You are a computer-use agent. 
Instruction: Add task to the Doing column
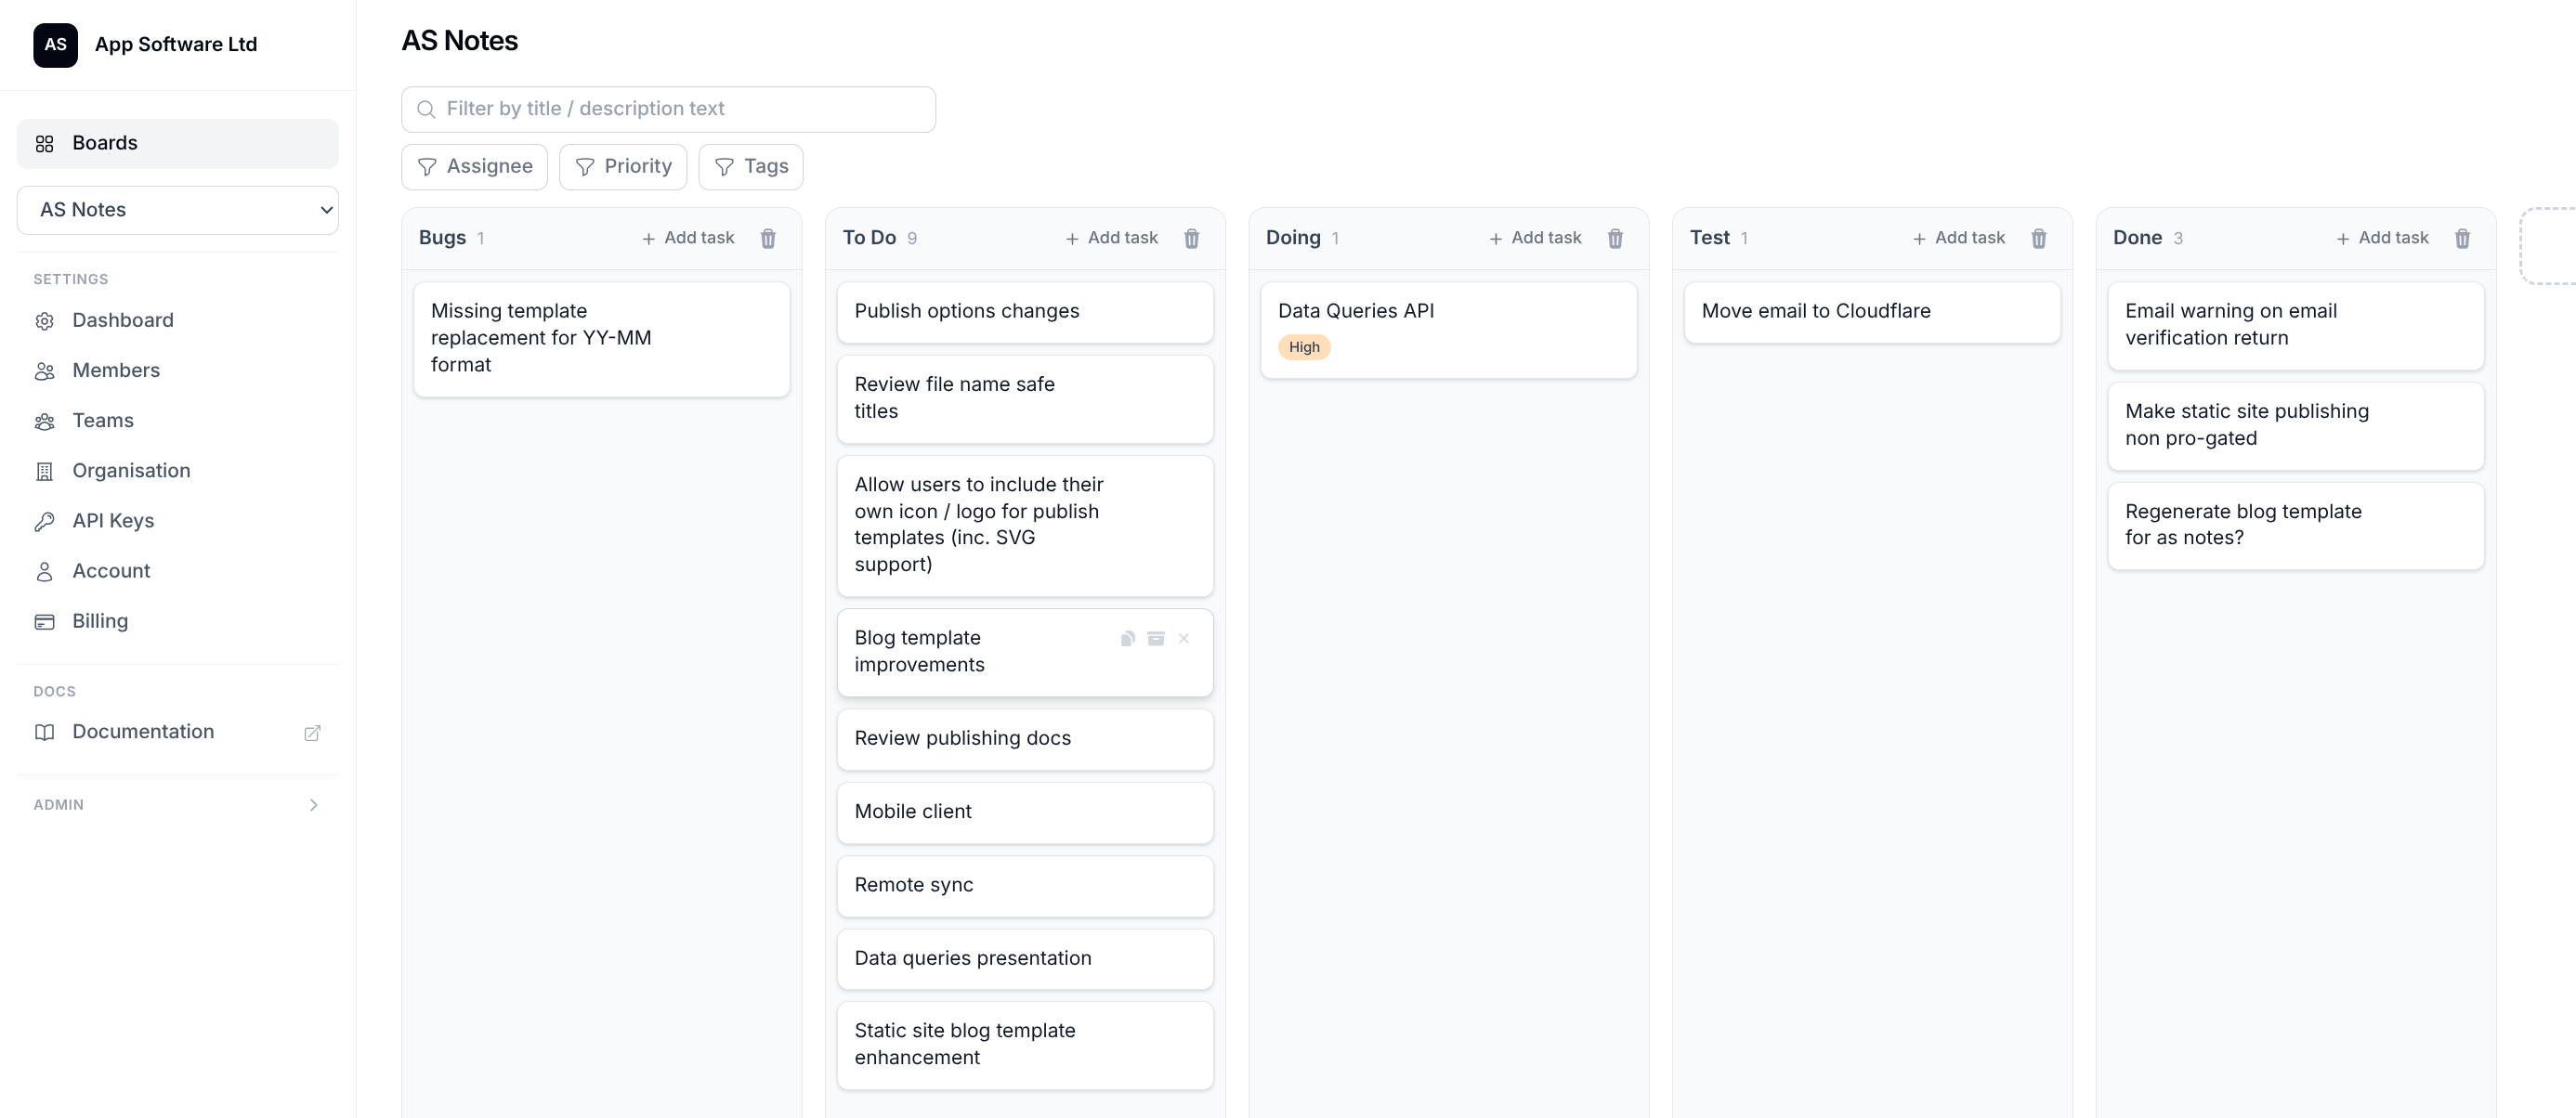(1535, 238)
